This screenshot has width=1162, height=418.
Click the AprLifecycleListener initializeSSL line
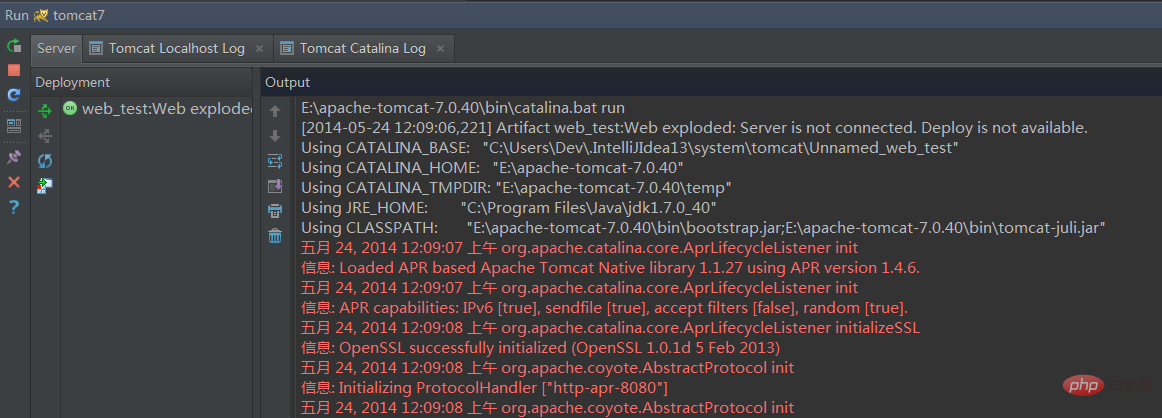tap(611, 328)
